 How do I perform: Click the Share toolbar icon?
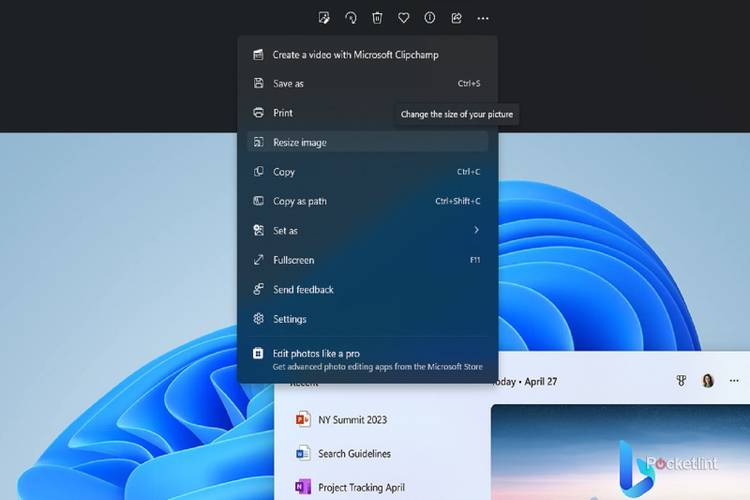(456, 18)
